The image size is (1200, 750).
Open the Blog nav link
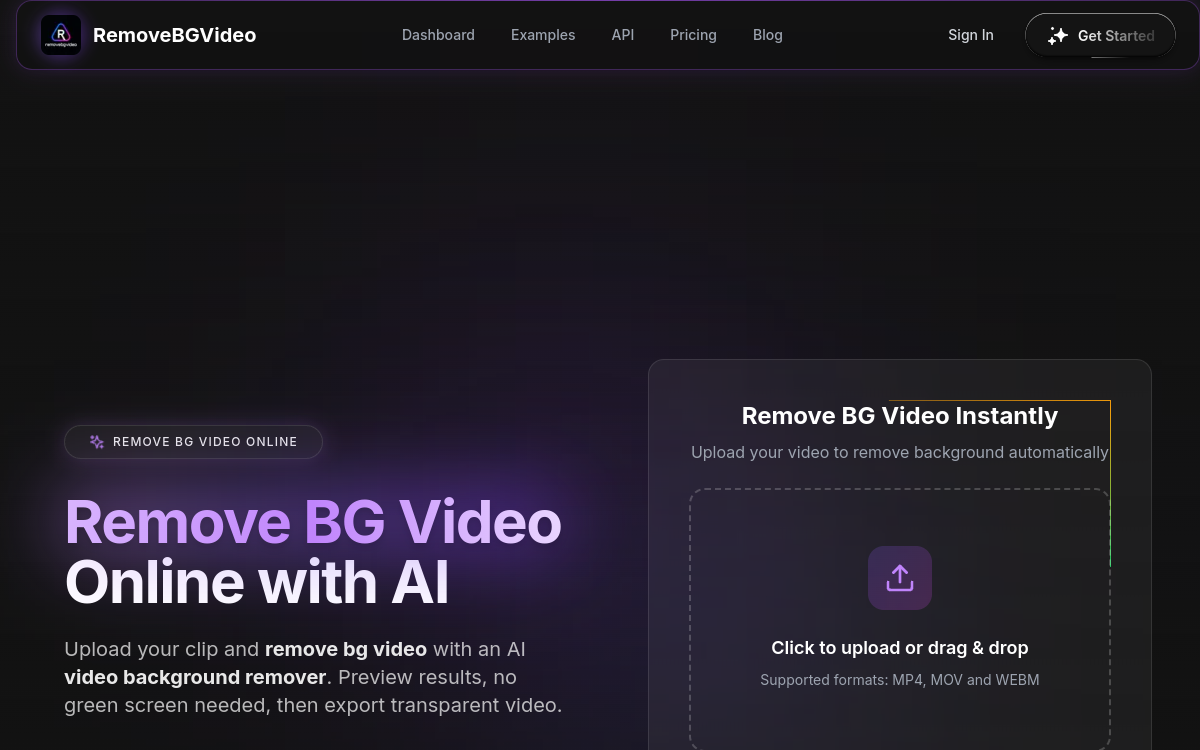(768, 35)
